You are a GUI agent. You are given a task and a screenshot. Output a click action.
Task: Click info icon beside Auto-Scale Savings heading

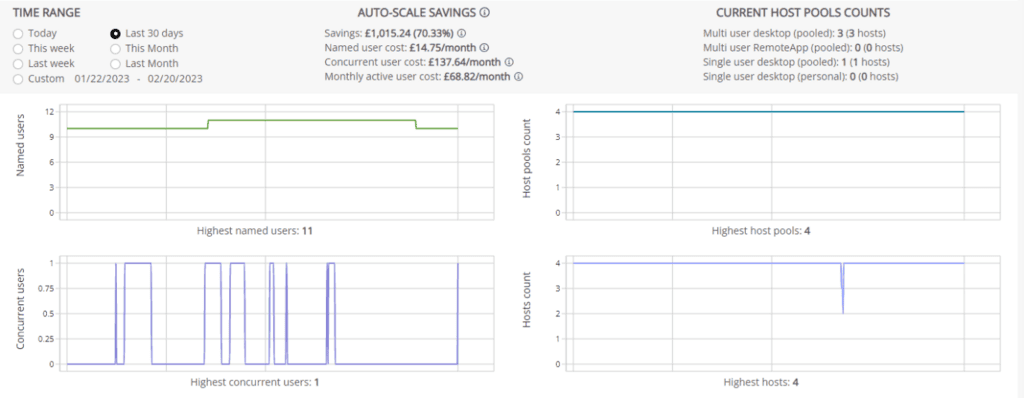(x=485, y=12)
